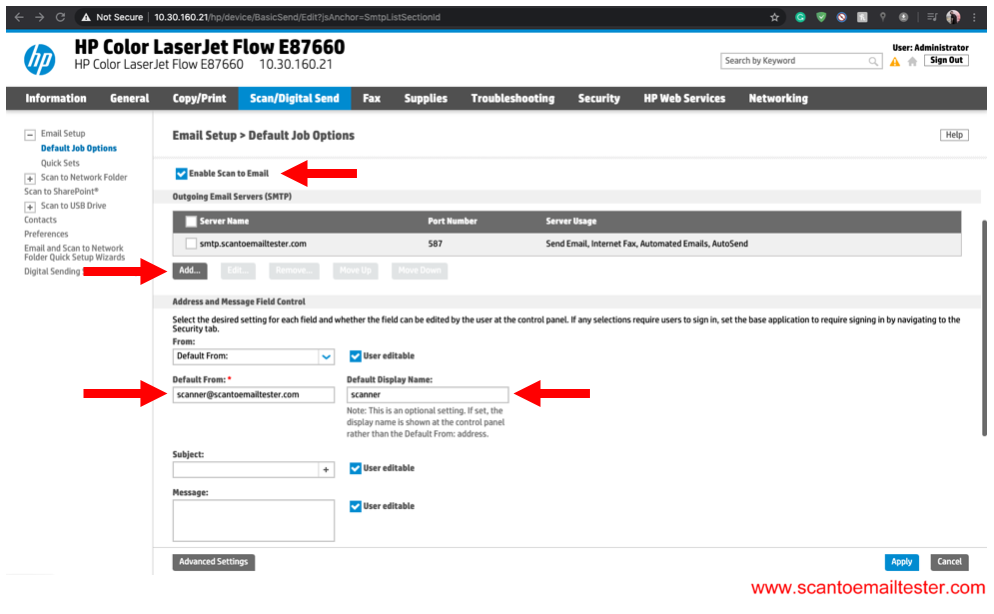994x614 pixels.
Task: Add a subject using the plus button
Action: (x=325, y=469)
